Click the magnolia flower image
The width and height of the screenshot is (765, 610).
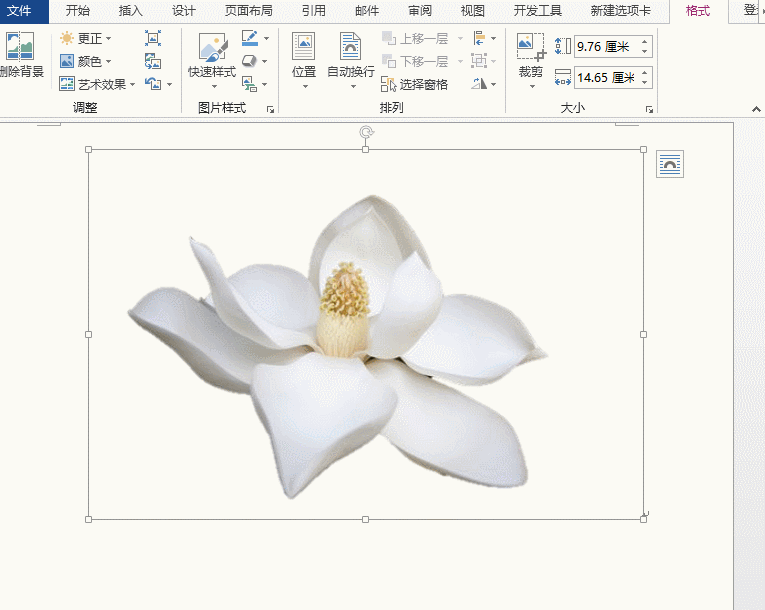pyautogui.click(x=339, y=346)
